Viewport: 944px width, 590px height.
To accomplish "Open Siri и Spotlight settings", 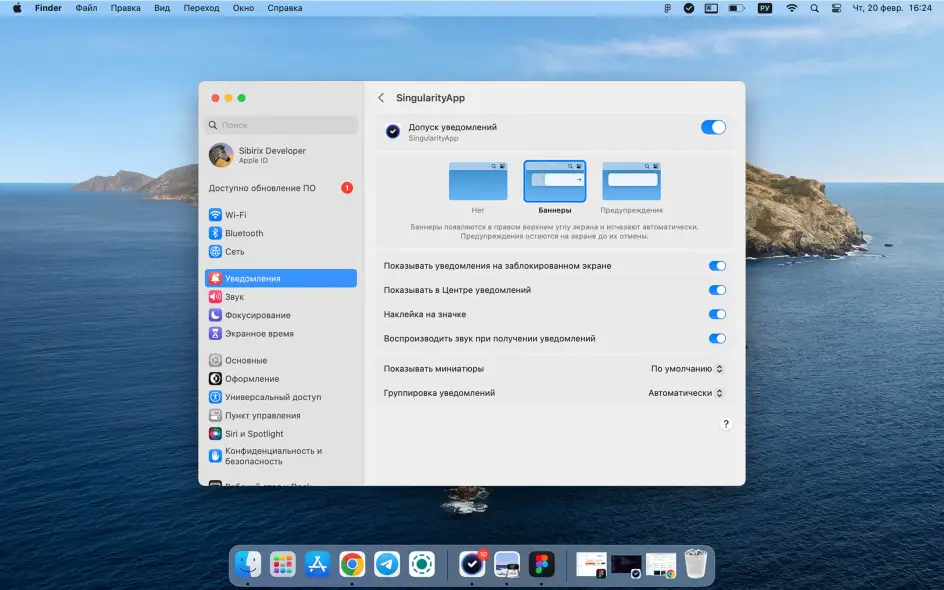I will (x=254, y=434).
